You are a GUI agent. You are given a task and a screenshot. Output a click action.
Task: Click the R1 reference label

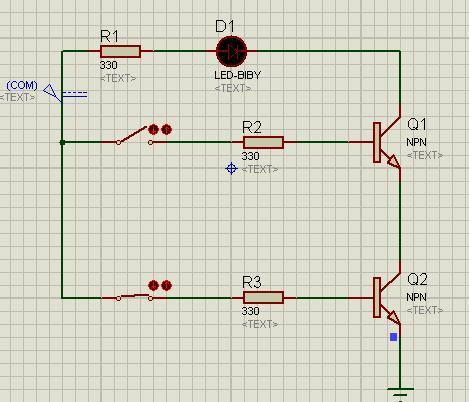109,36
